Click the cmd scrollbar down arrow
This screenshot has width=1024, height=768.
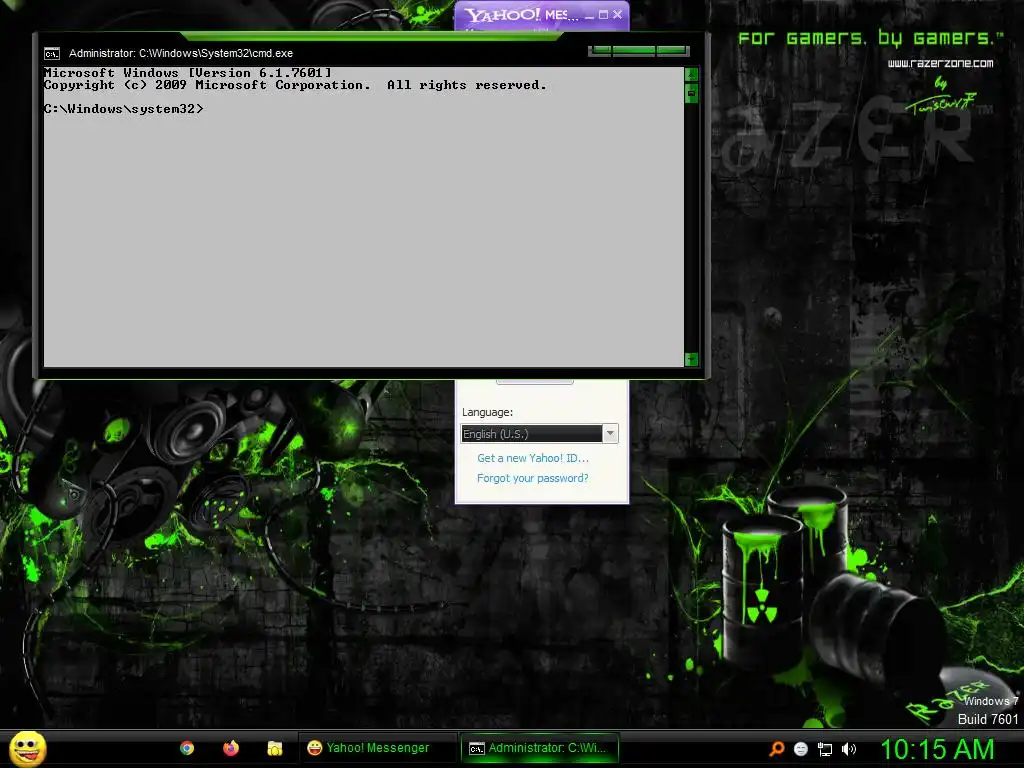pyautogui.click(x=691, y=359)
